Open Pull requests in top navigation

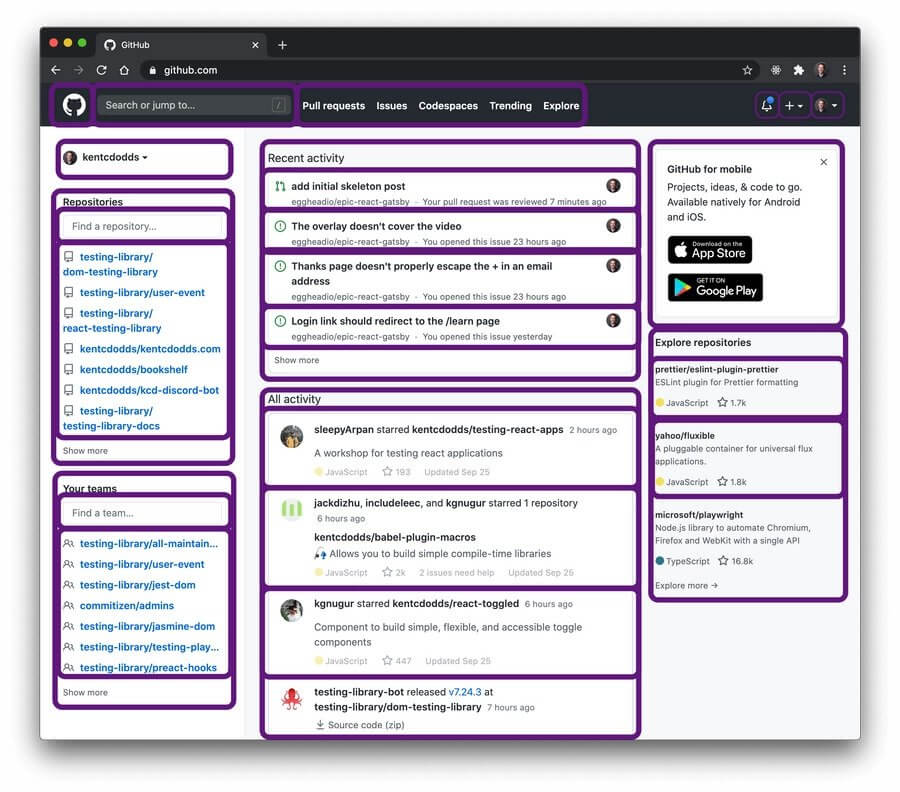[x=333, y=106]
